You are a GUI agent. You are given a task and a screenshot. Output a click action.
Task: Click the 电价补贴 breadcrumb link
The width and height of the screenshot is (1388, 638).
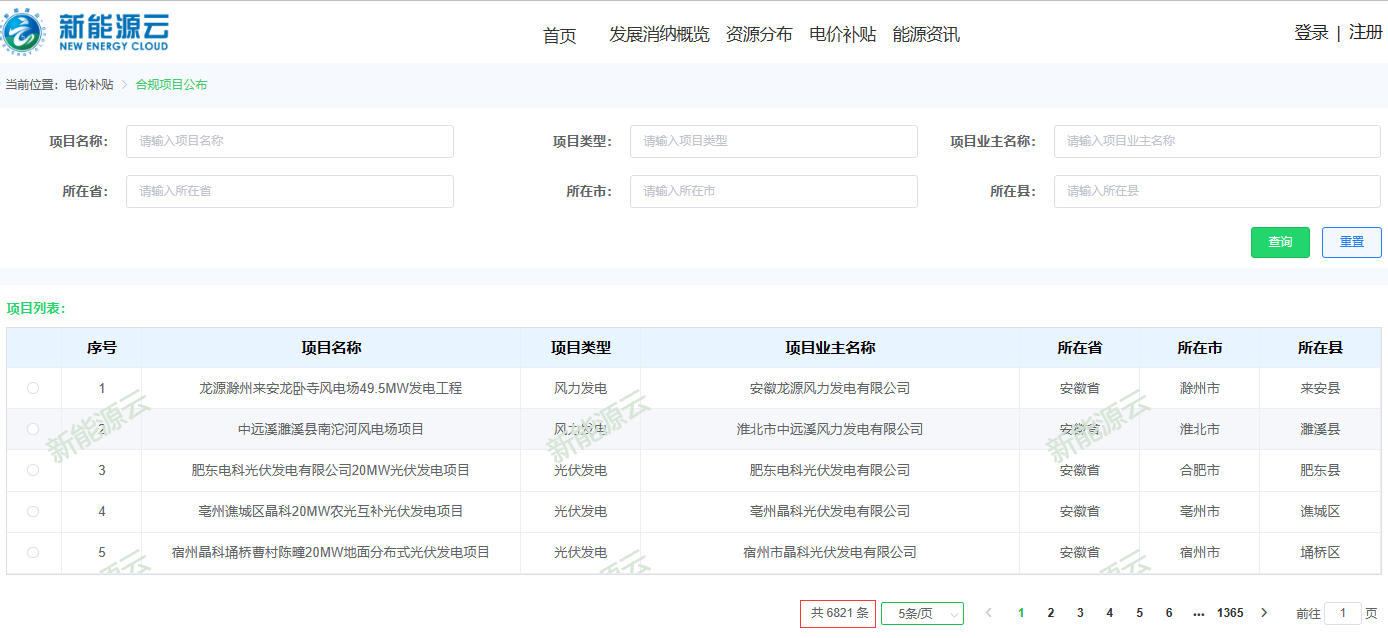(89, 85)
